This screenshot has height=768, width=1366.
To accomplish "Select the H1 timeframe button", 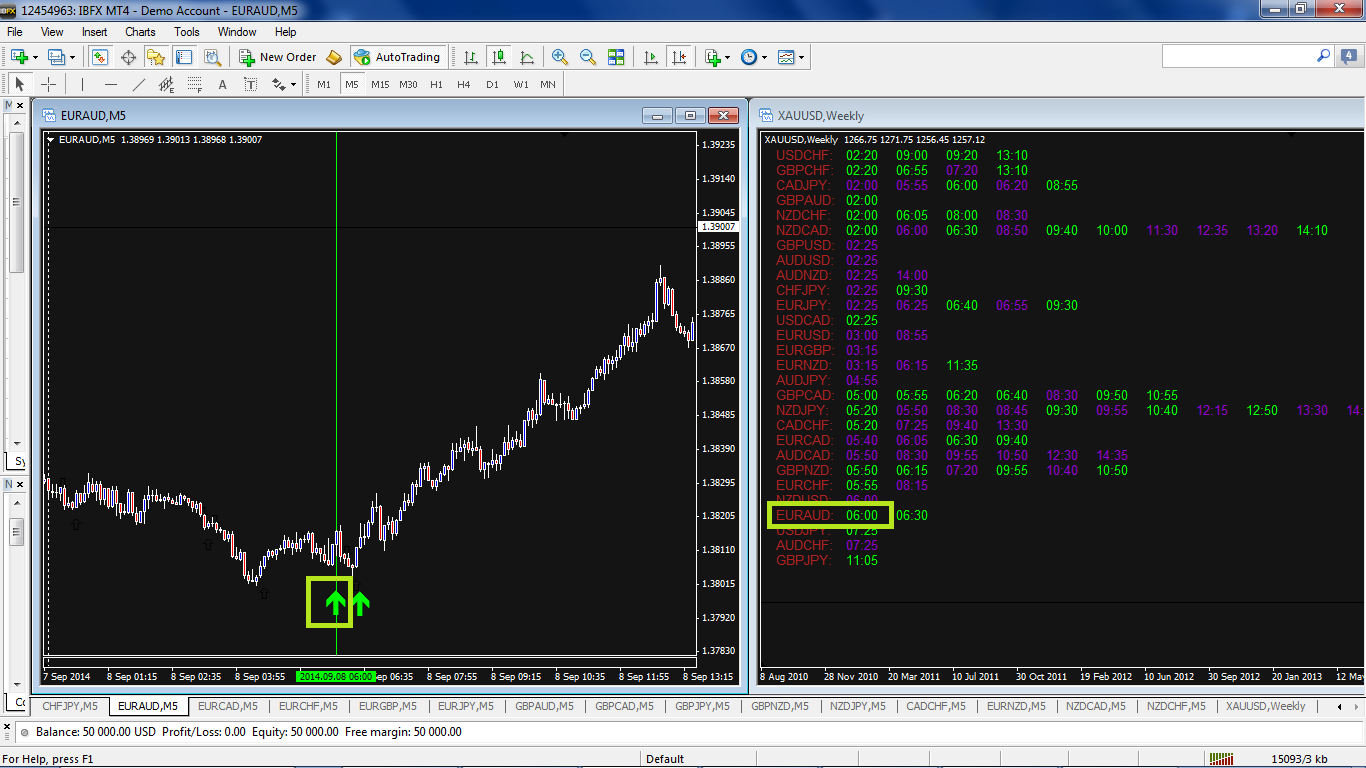I will [436, 85].
